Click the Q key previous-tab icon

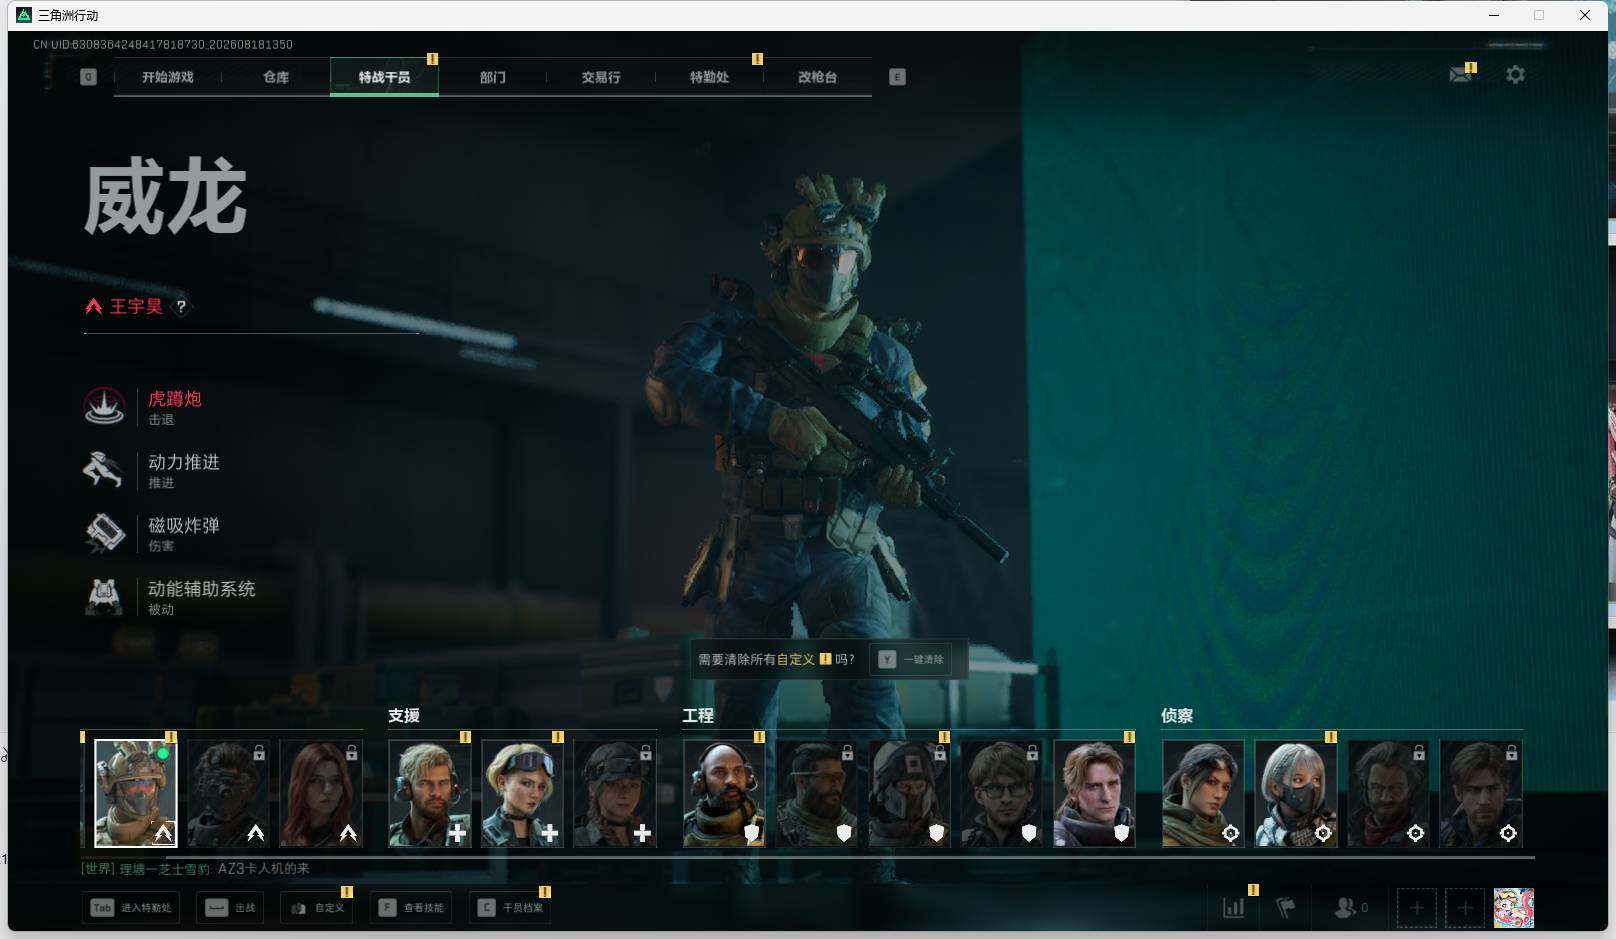(88, 77)
